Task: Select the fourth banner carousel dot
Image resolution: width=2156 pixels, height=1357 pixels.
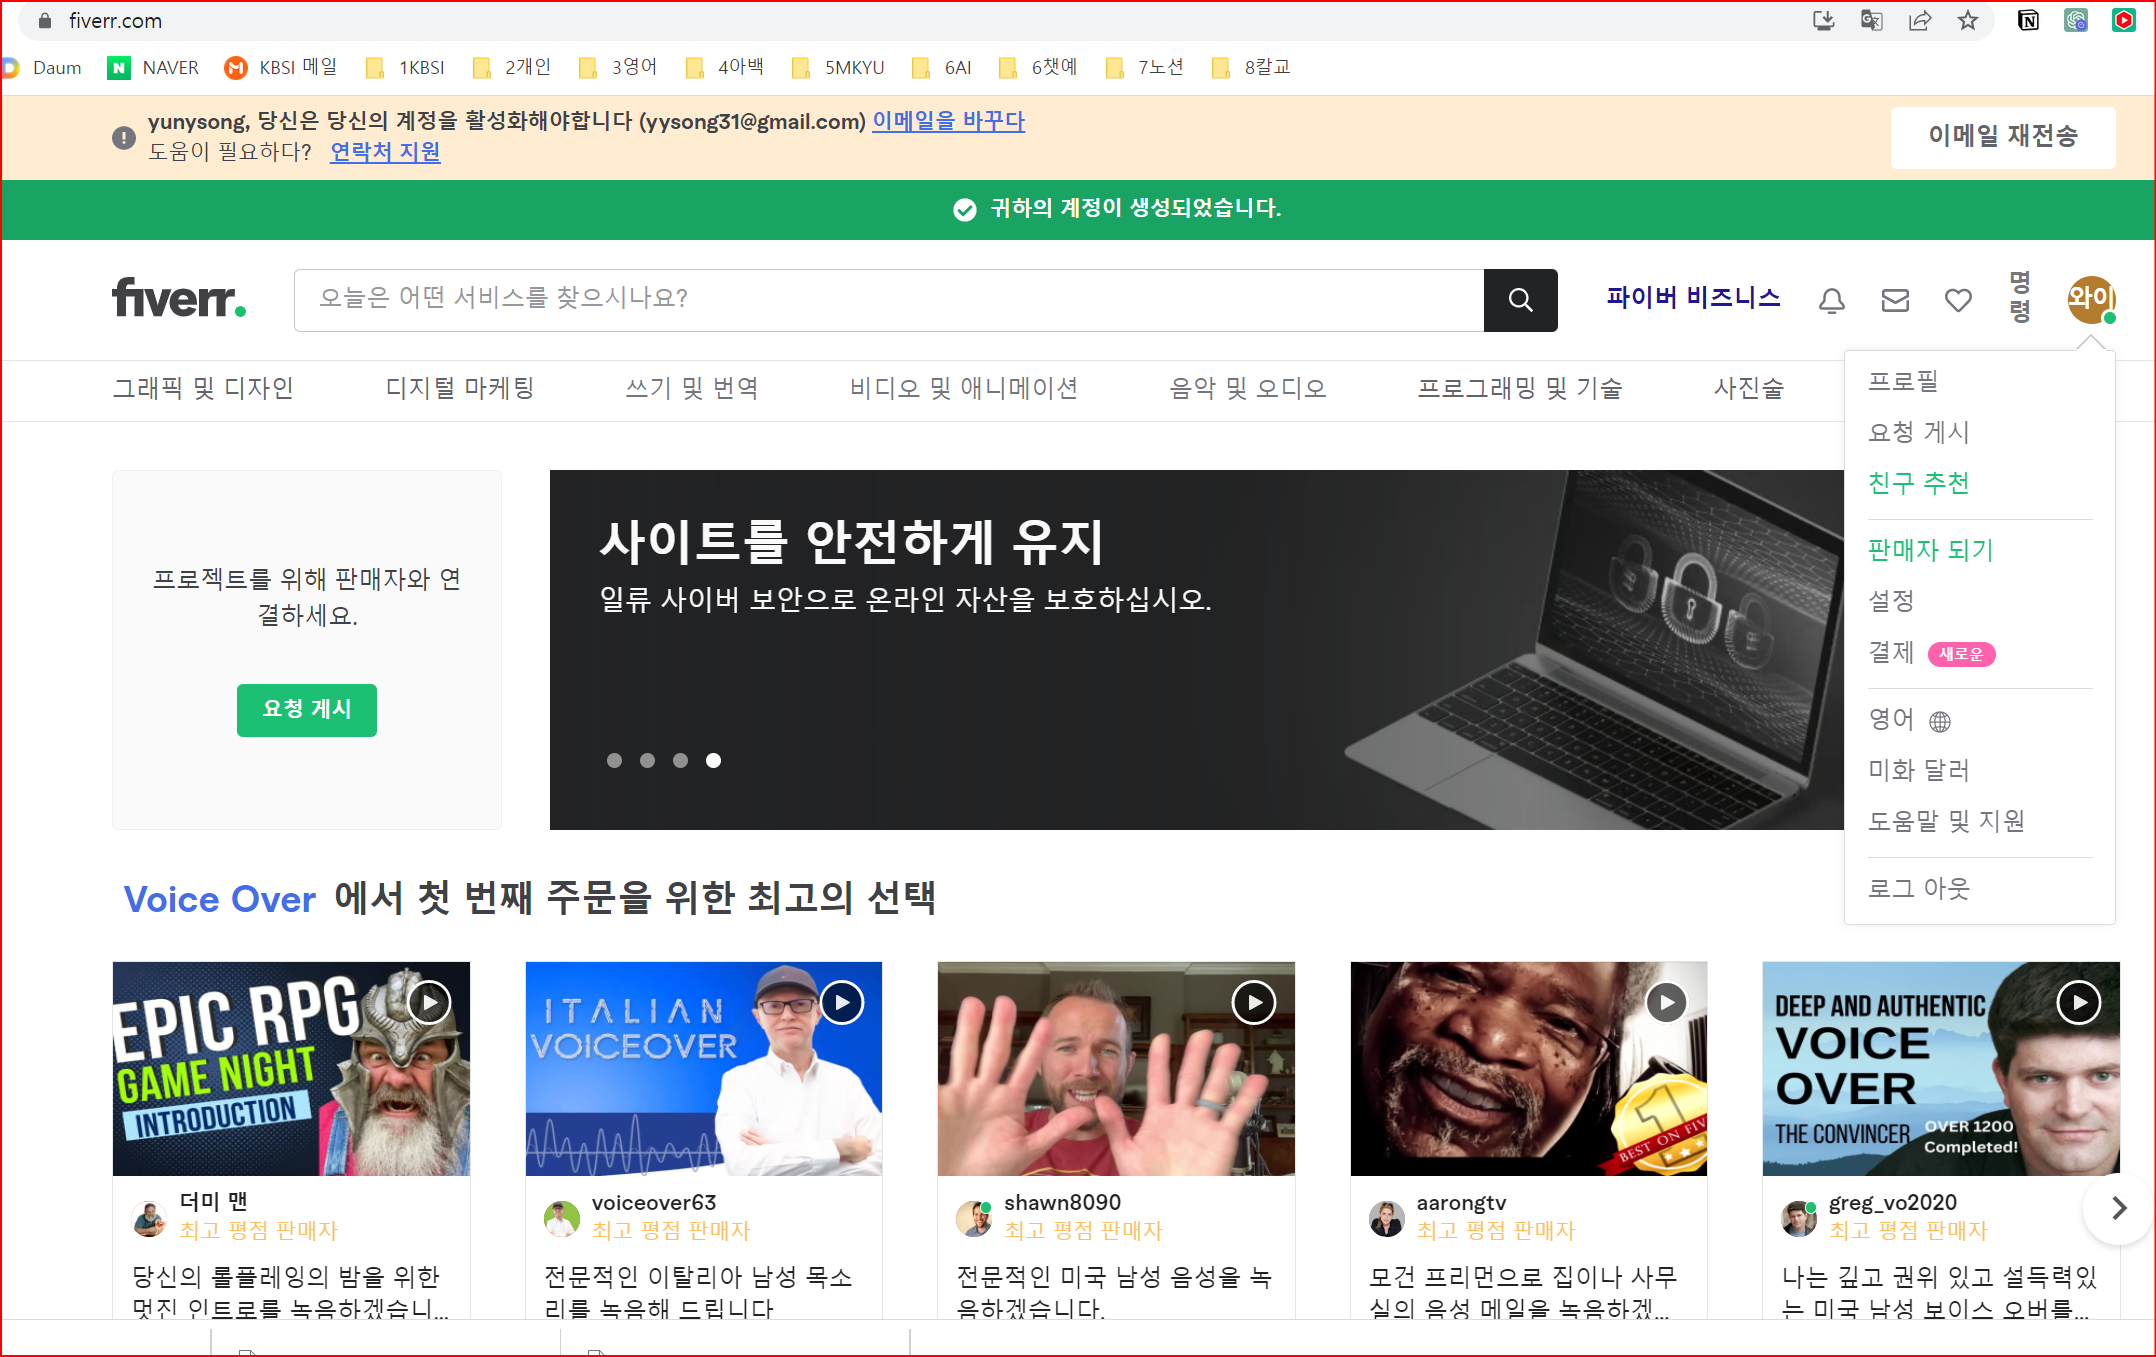Action: (713, 760)
